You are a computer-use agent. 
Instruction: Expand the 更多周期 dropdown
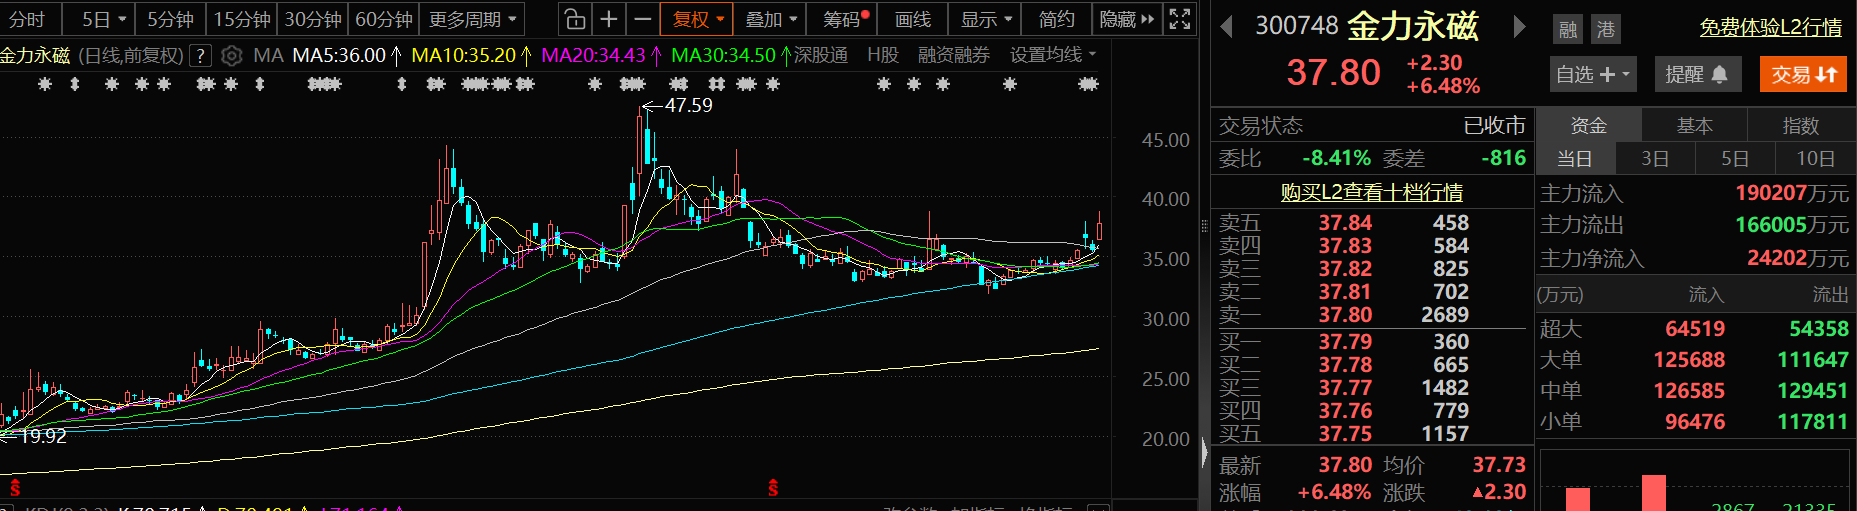pos(473,19)
